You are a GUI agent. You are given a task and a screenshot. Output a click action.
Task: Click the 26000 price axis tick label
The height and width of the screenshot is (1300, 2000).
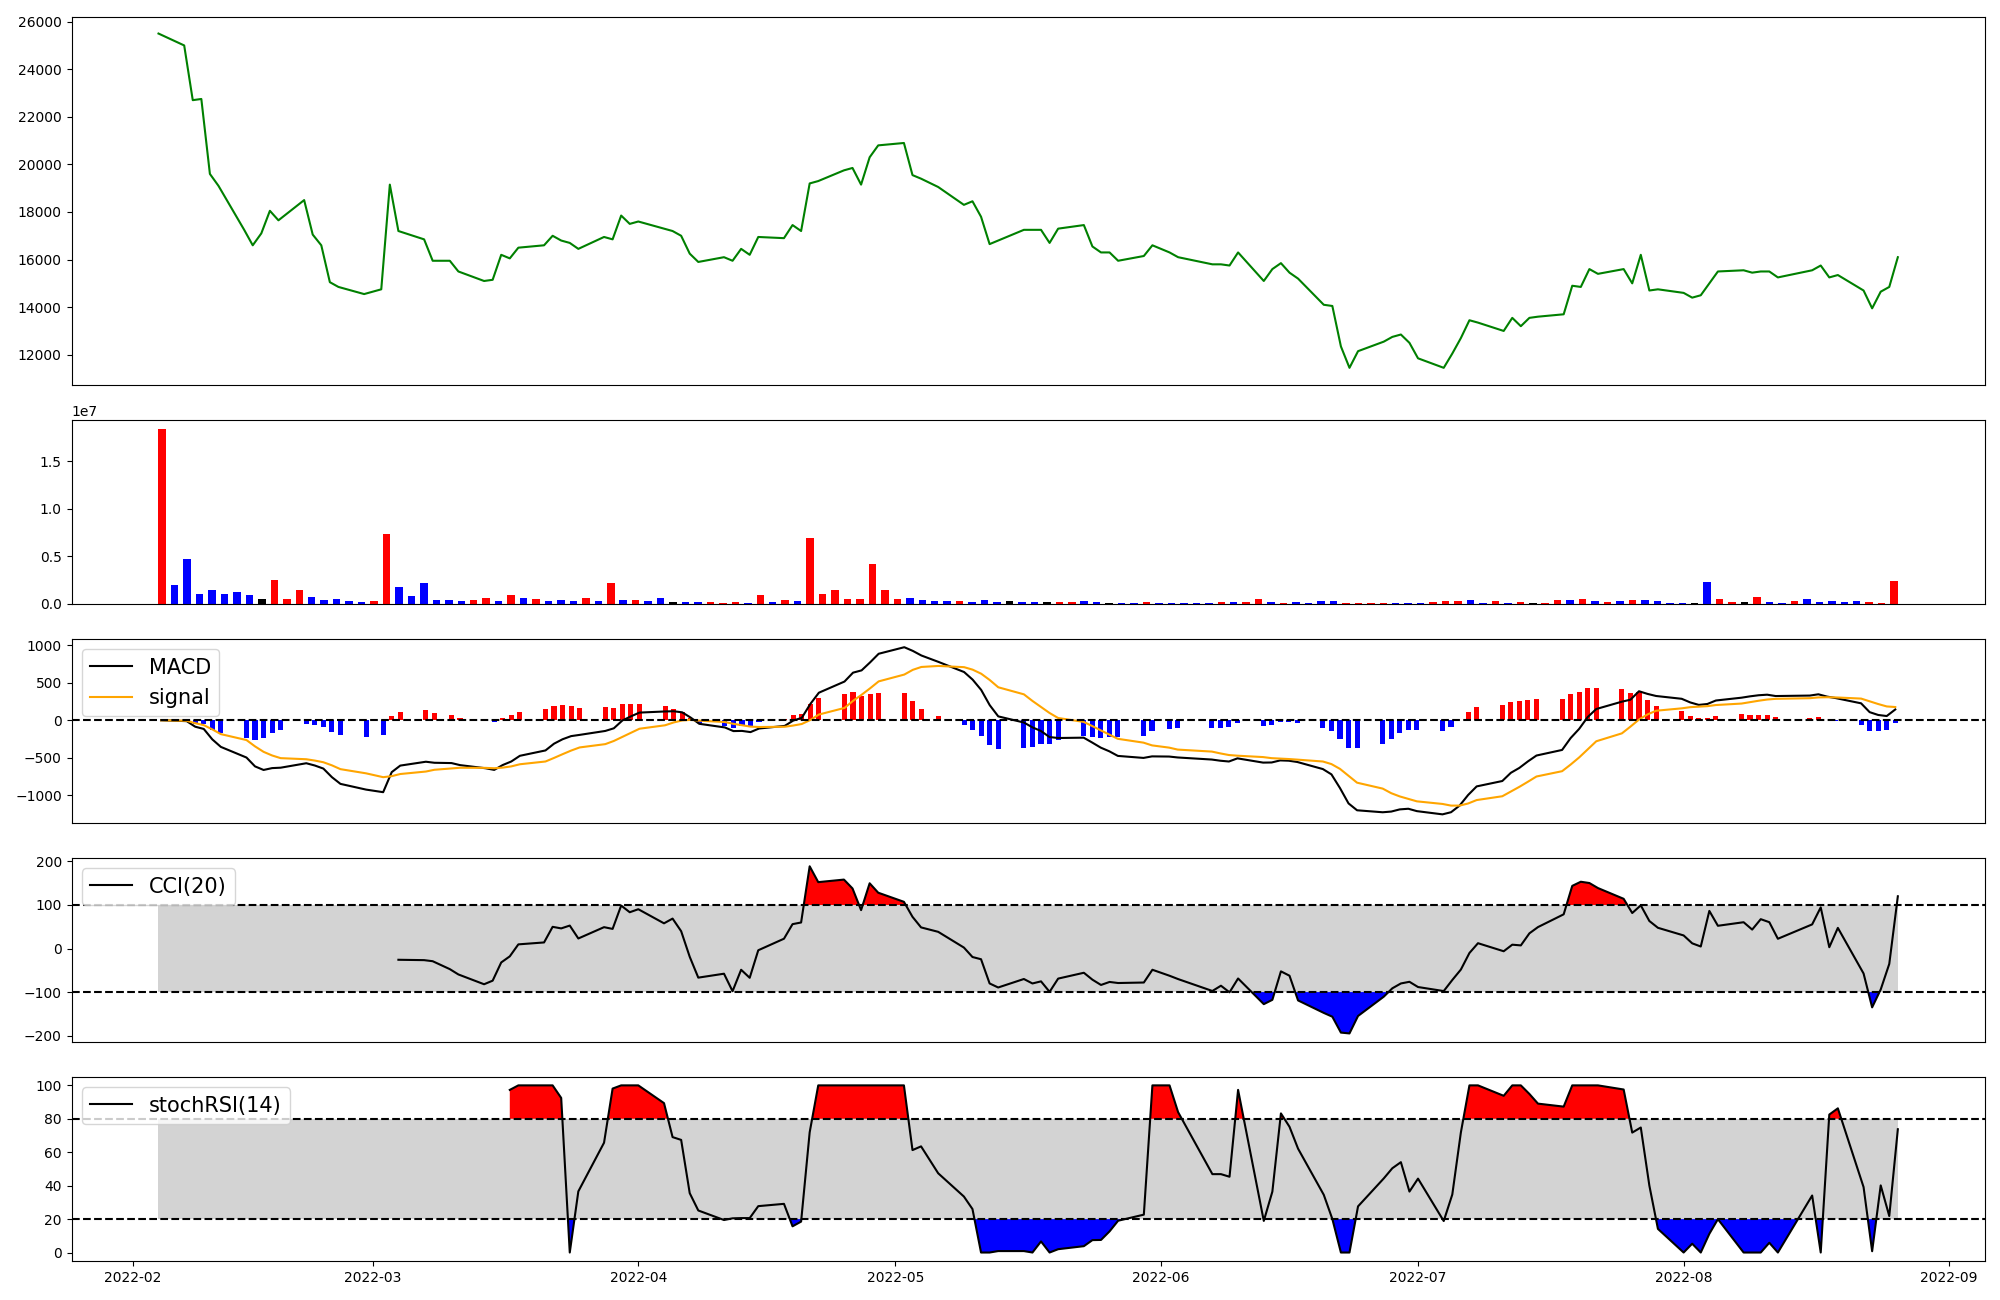40,22
